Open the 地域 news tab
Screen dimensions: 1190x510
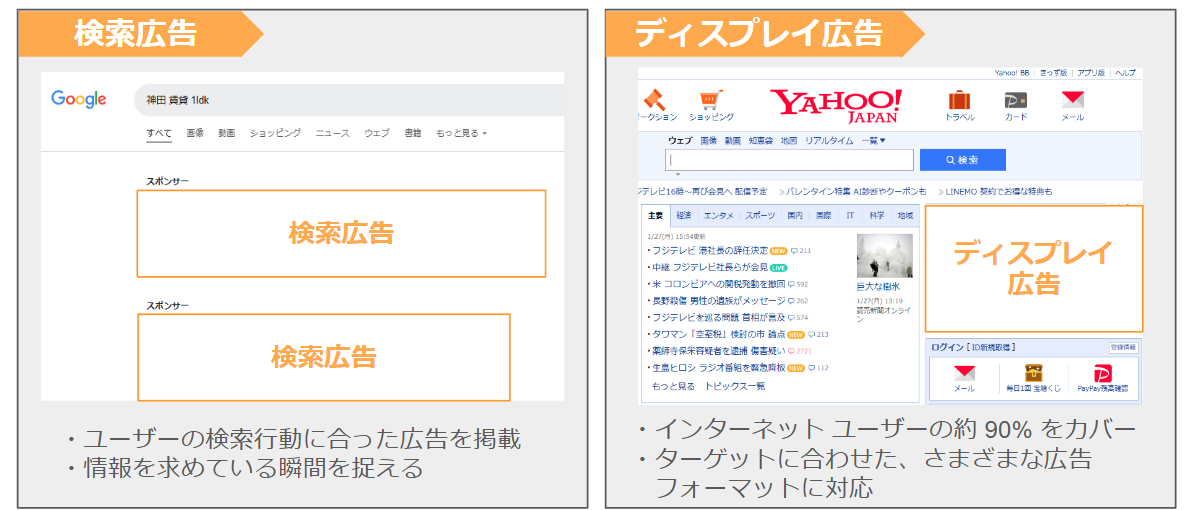click(905, 216)
